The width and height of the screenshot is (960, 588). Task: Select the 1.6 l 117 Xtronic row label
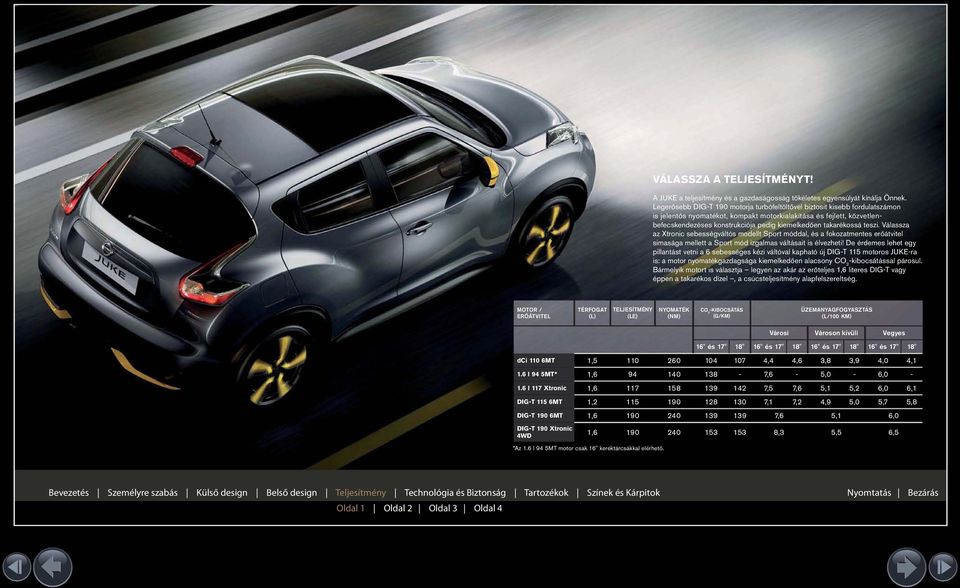[542, 388]
